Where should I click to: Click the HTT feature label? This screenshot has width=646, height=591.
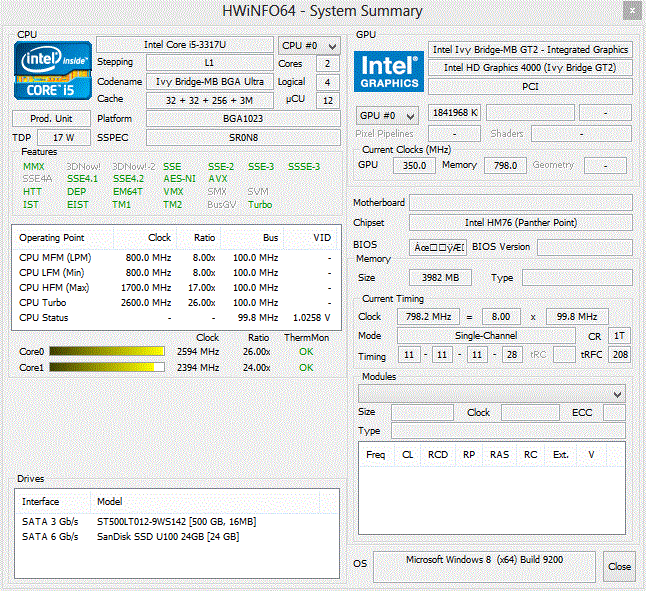coord(32,192)
